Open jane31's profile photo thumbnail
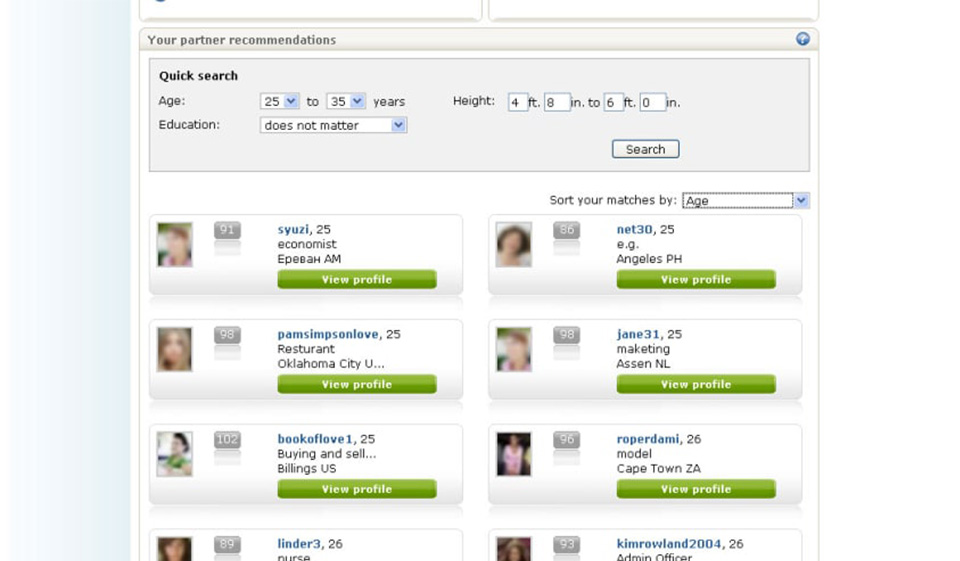The height and width of the screenshot is (561, 960). coord(514,349)
